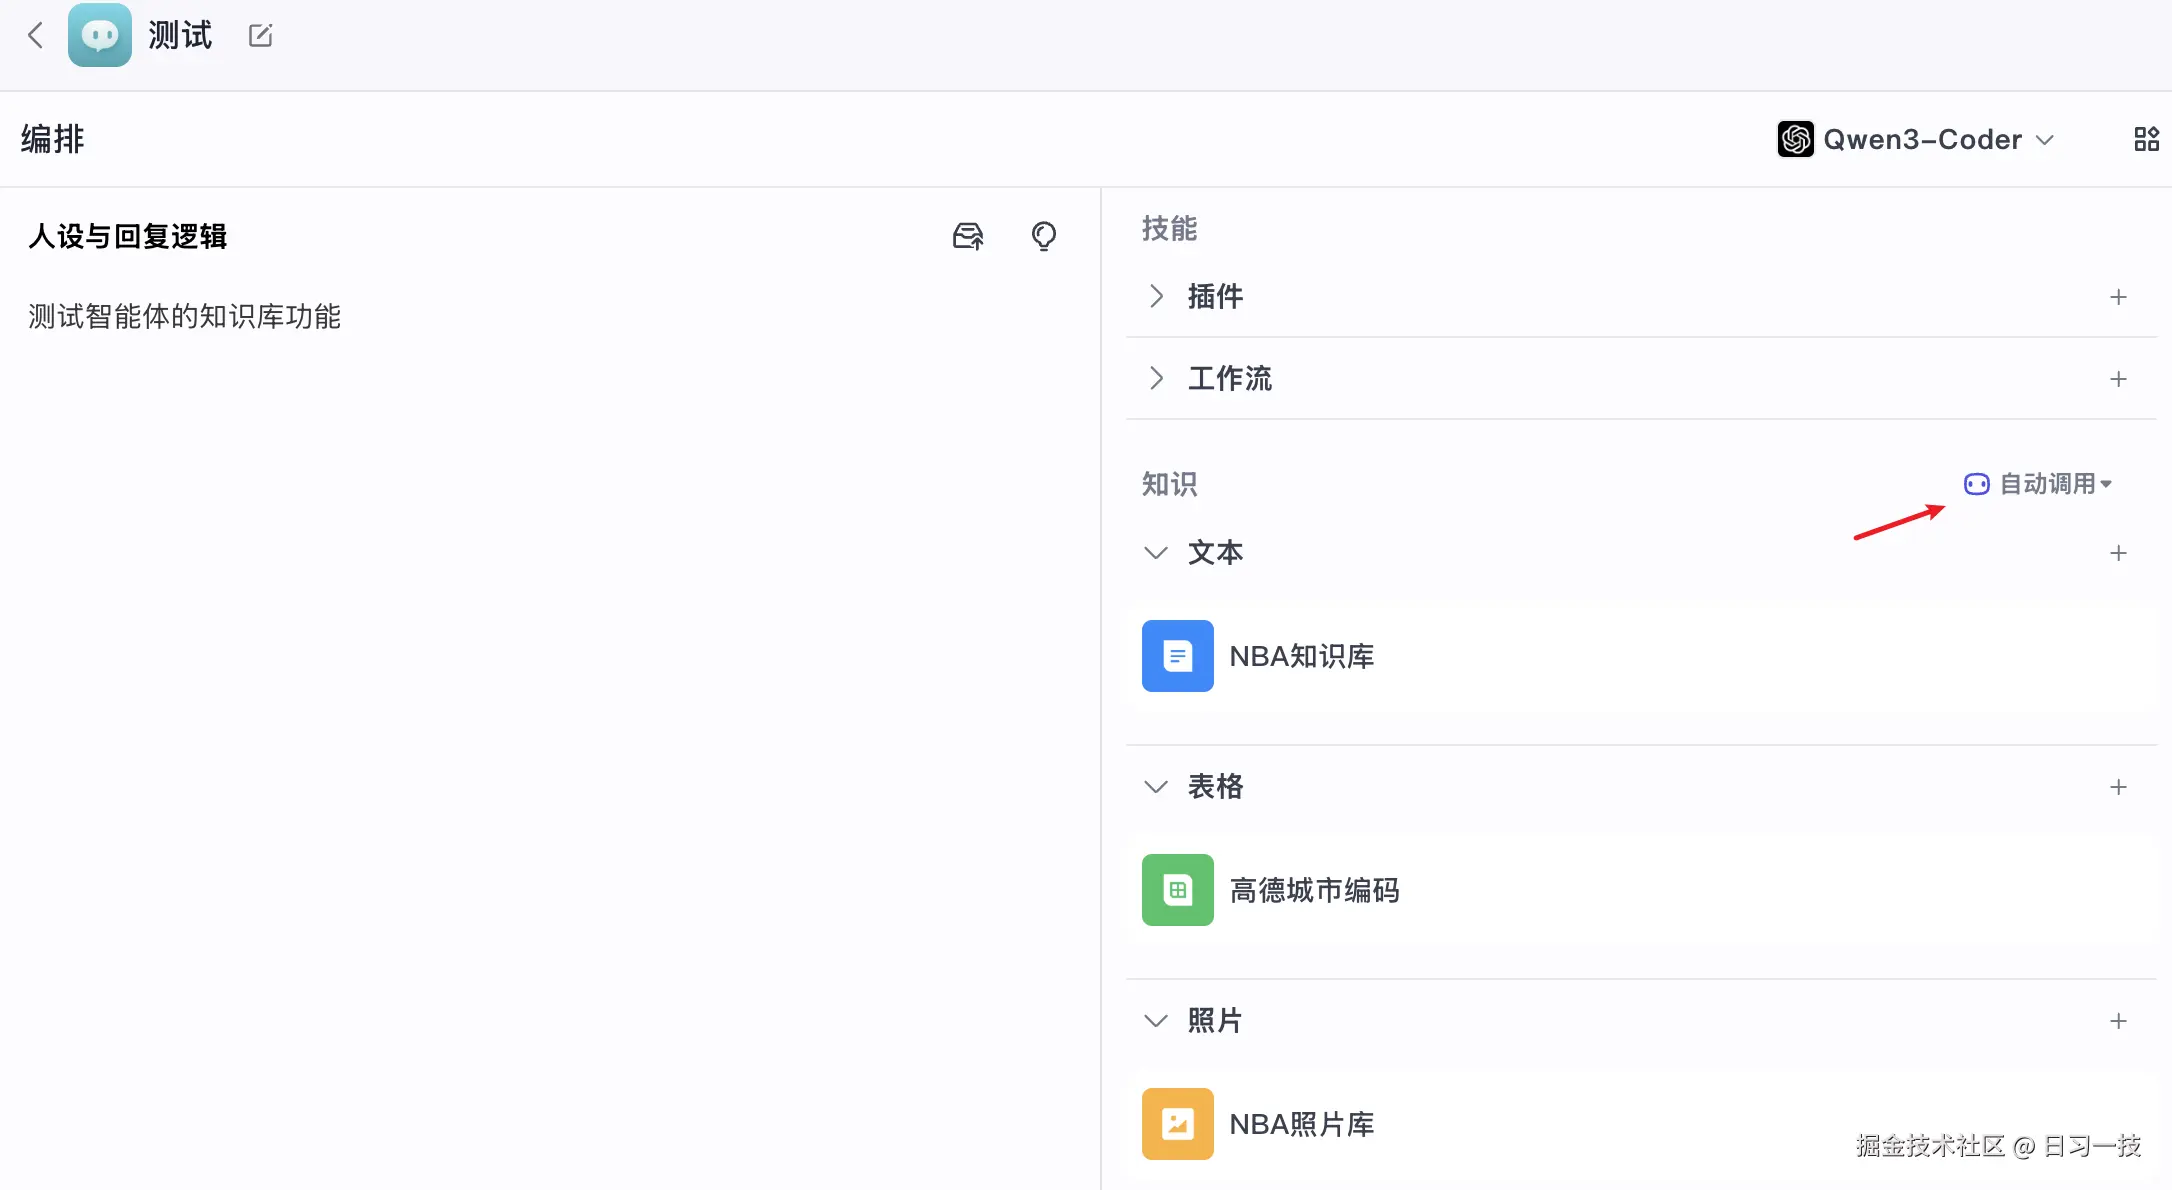
Task: Open the NBA知识库 item
Action: coord(1300,656)
